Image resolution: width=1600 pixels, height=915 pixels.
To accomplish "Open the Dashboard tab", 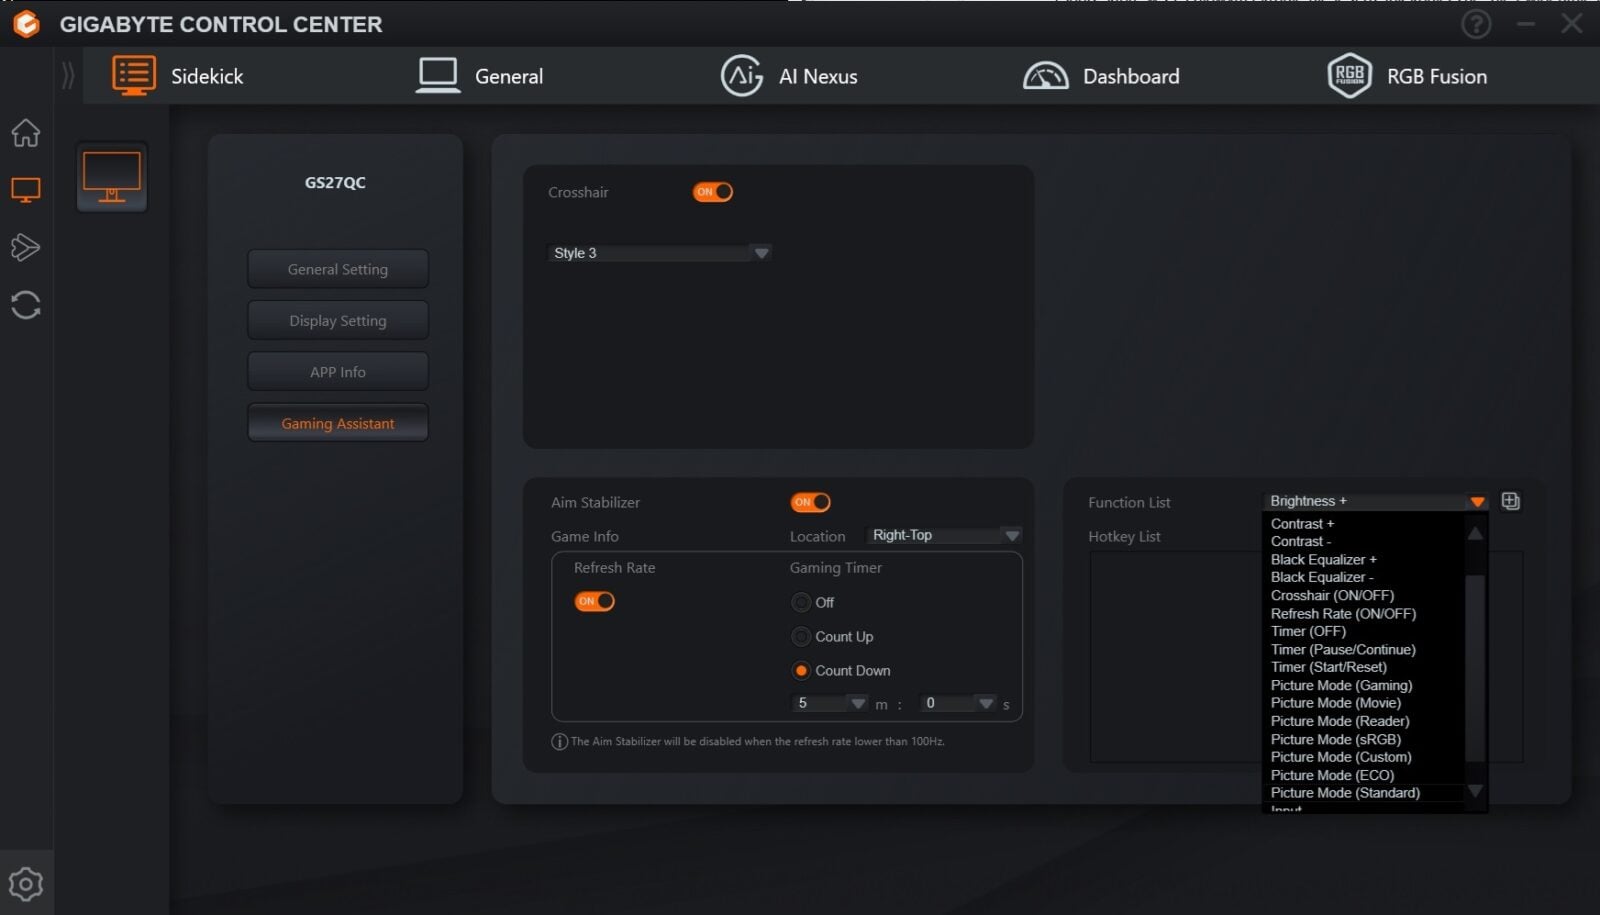I will coord(1102,76).
